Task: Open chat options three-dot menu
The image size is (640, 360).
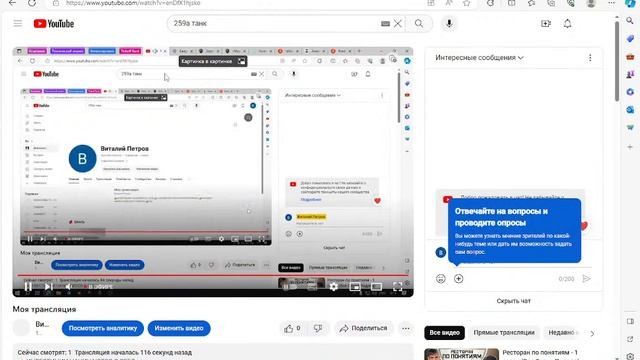Action: coord(590,58)
